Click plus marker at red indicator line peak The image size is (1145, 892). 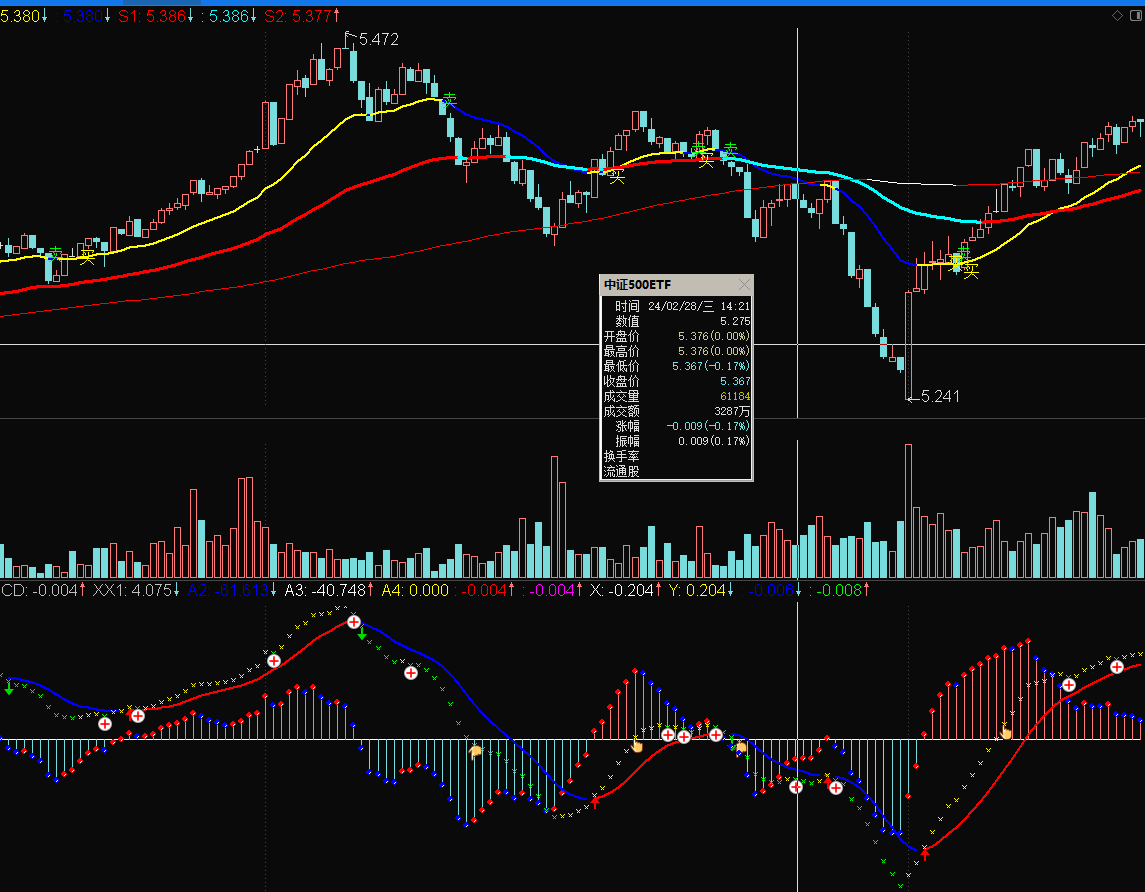(354, 622)
